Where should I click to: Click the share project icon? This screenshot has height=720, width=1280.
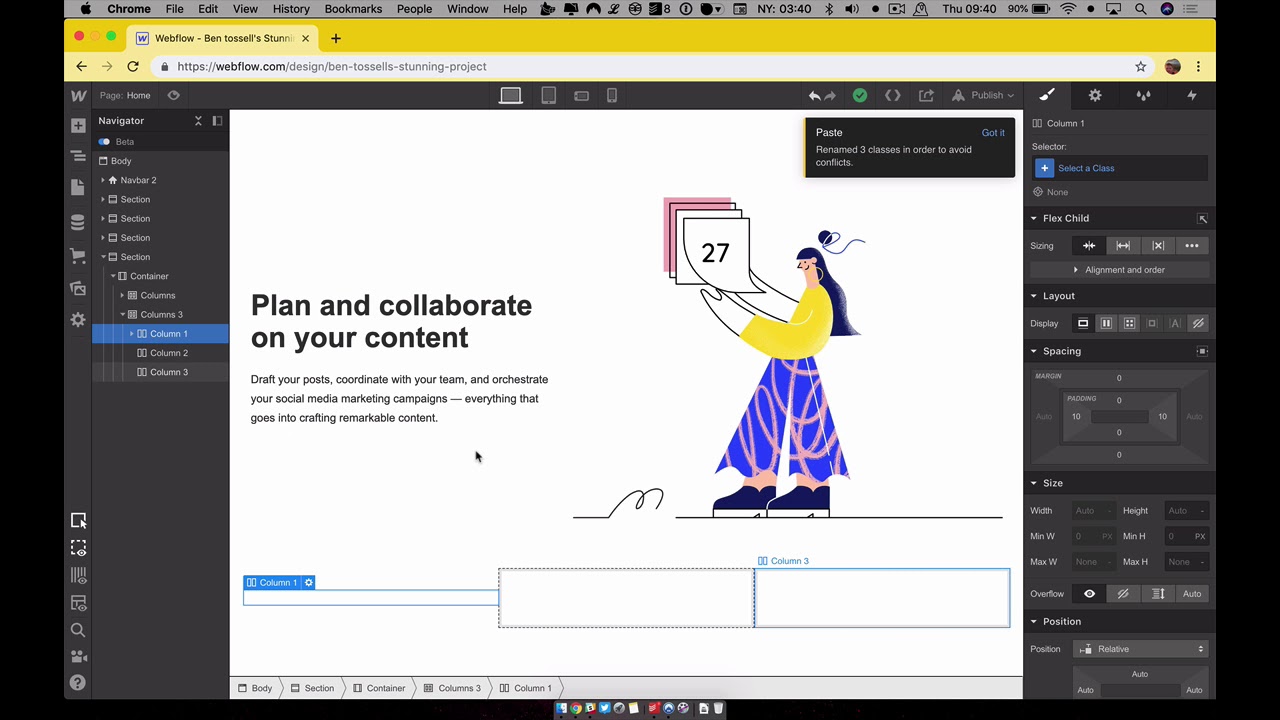click(x=926, y=95)
